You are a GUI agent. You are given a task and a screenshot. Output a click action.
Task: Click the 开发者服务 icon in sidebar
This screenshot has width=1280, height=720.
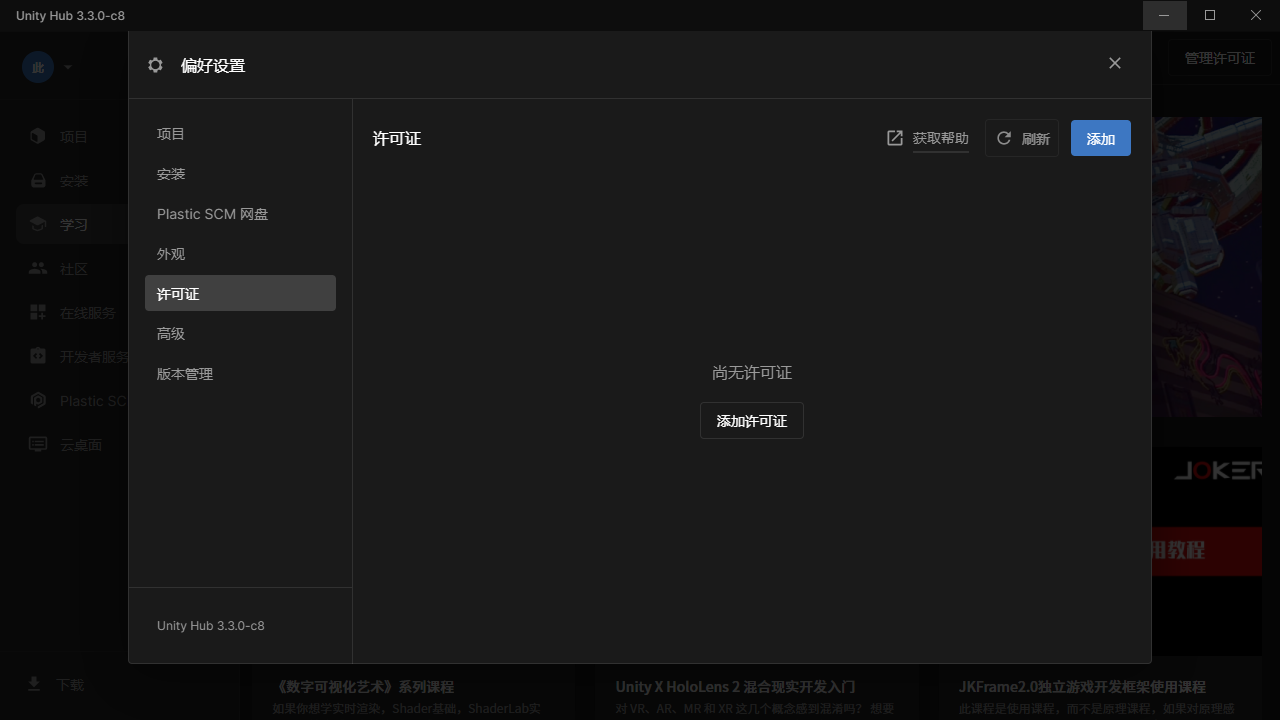click(38, 356)
